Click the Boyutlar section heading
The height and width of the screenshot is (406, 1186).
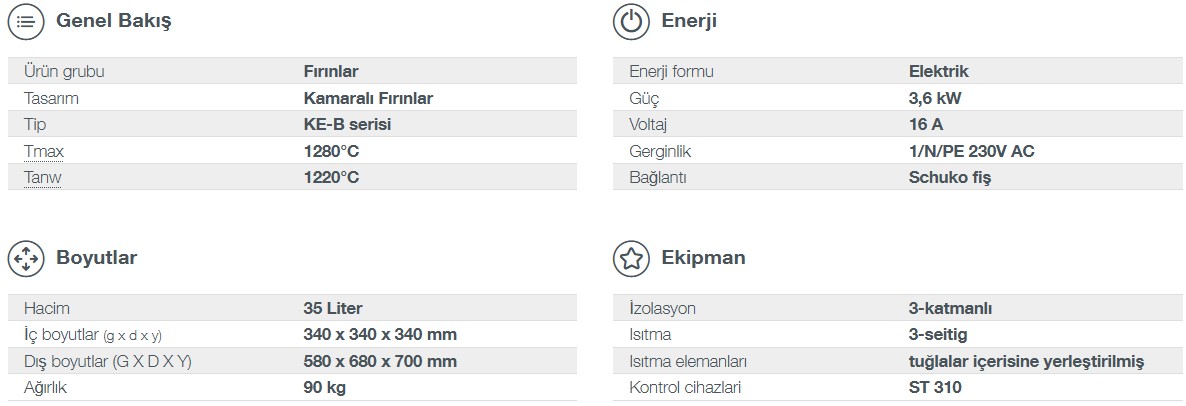coord(97,258)
